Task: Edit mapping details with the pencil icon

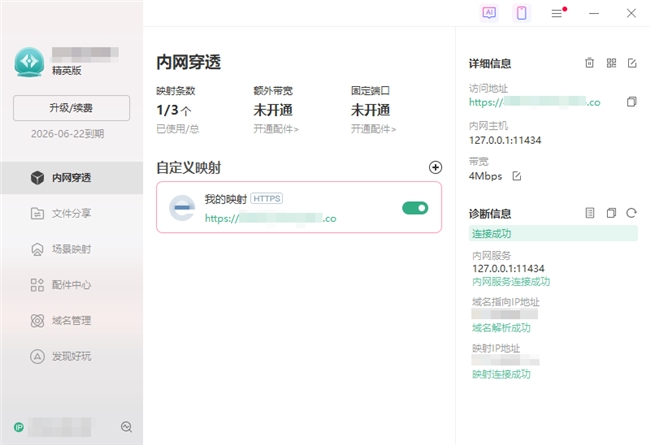Action: click(632, 63)
